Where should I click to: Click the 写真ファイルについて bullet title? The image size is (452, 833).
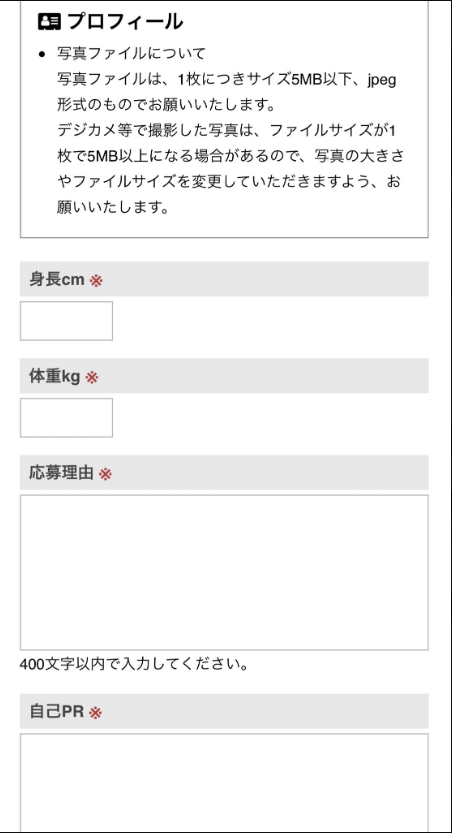click(131, 54)
